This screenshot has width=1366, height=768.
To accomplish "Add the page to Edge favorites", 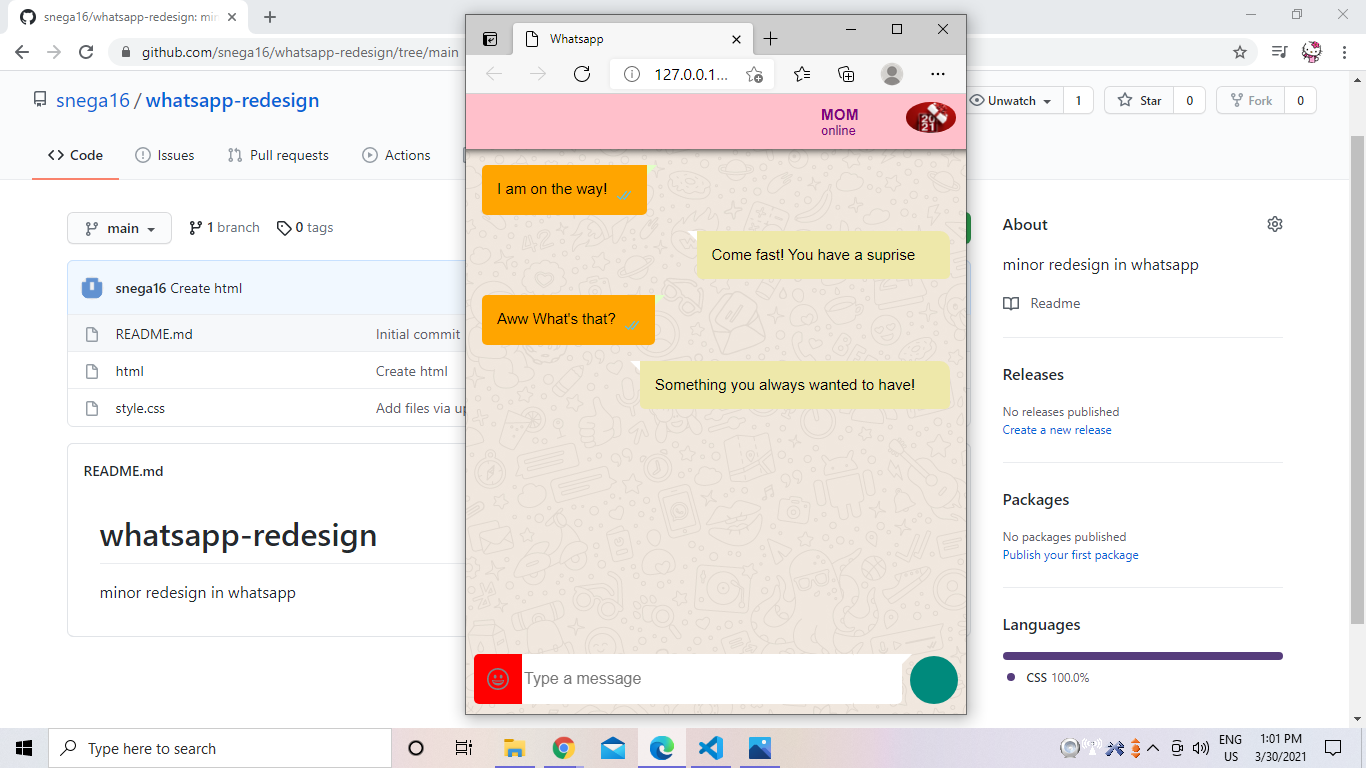I will [x=756, y=73].
